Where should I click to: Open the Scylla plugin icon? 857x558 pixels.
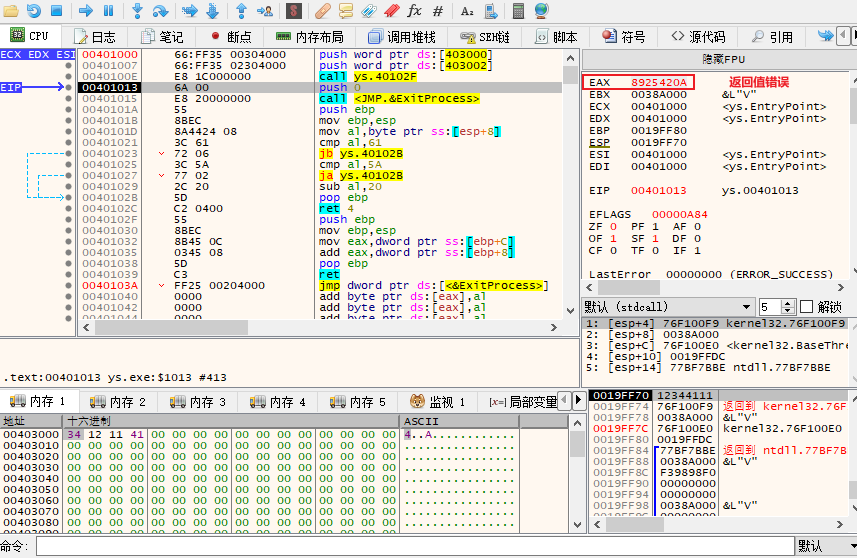(294, 11)
